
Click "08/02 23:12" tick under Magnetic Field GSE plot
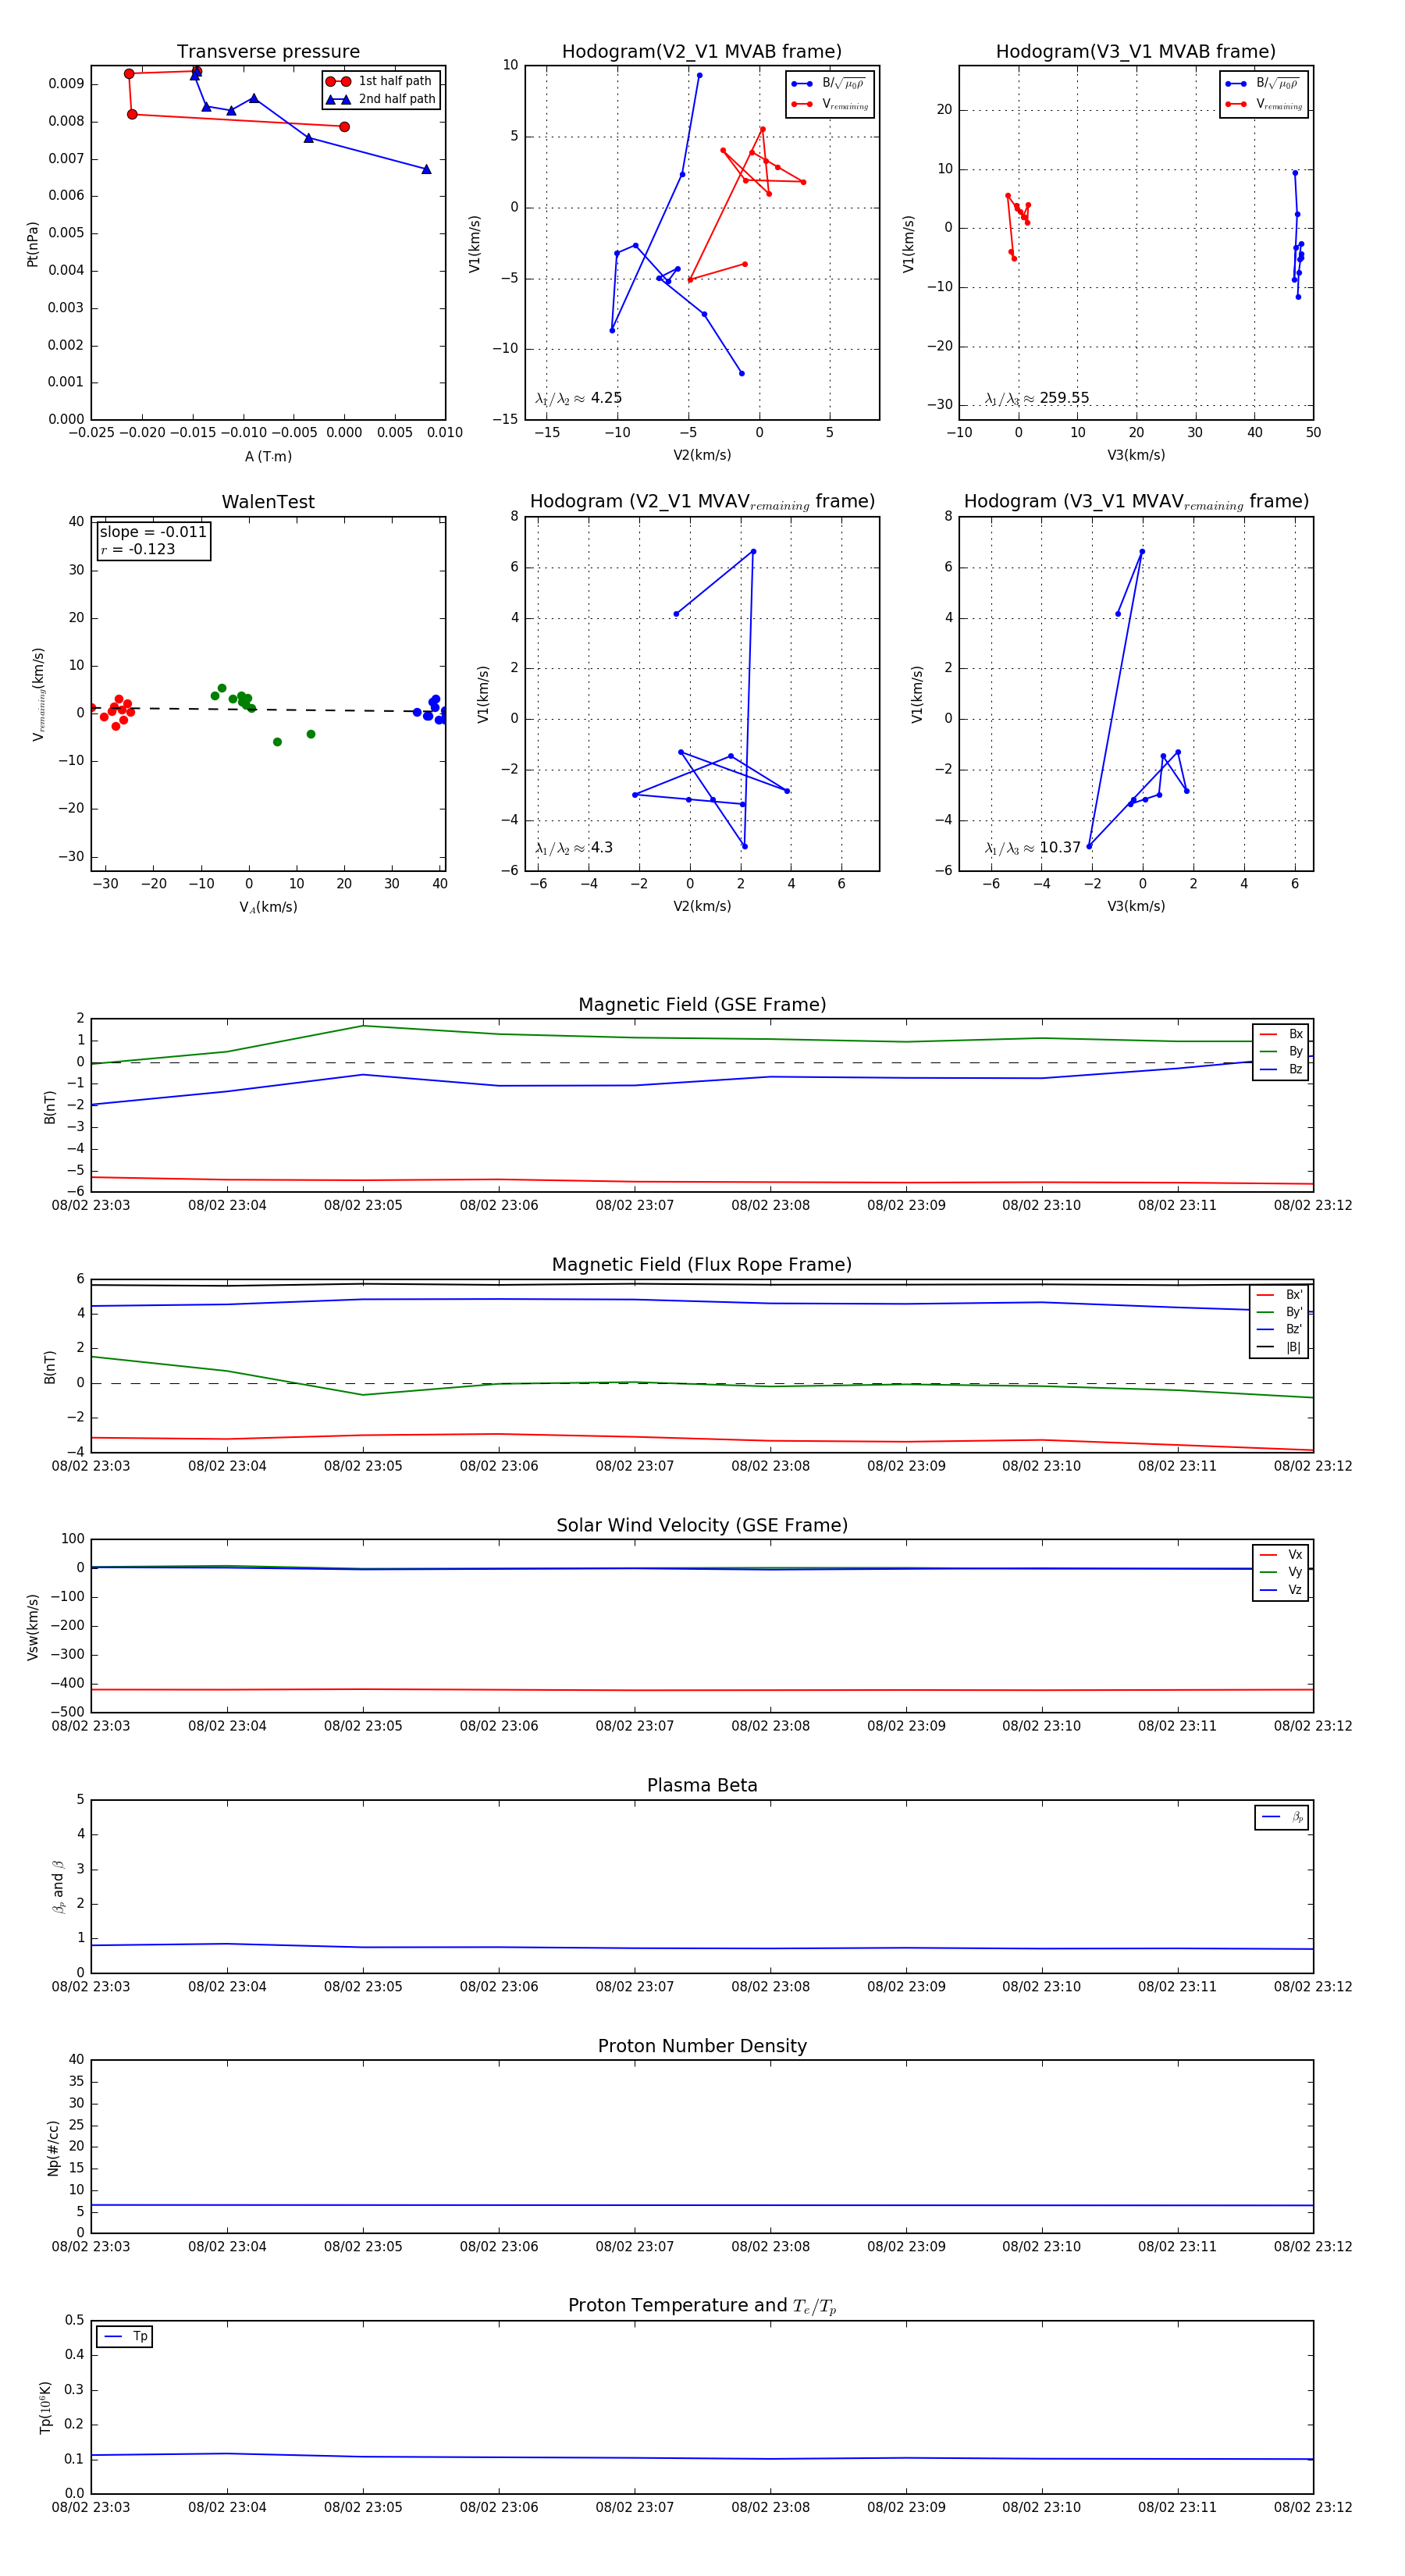click(x=1313, y=1205)
